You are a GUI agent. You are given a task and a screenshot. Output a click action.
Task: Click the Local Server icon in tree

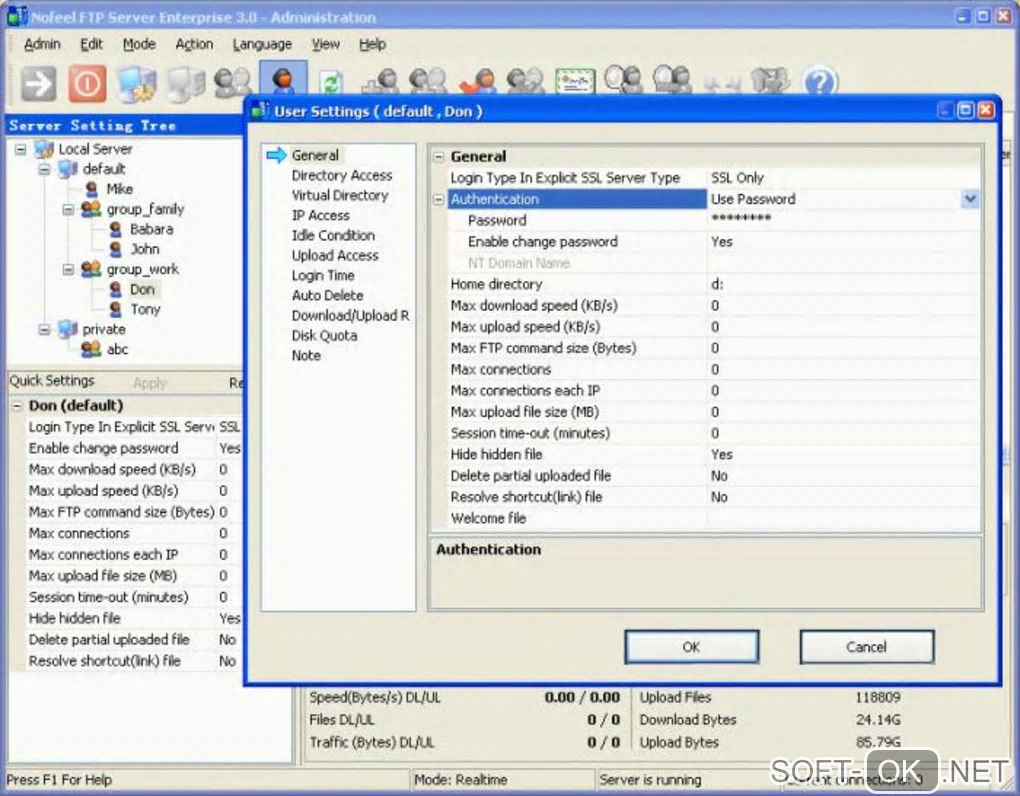[44, 149]
